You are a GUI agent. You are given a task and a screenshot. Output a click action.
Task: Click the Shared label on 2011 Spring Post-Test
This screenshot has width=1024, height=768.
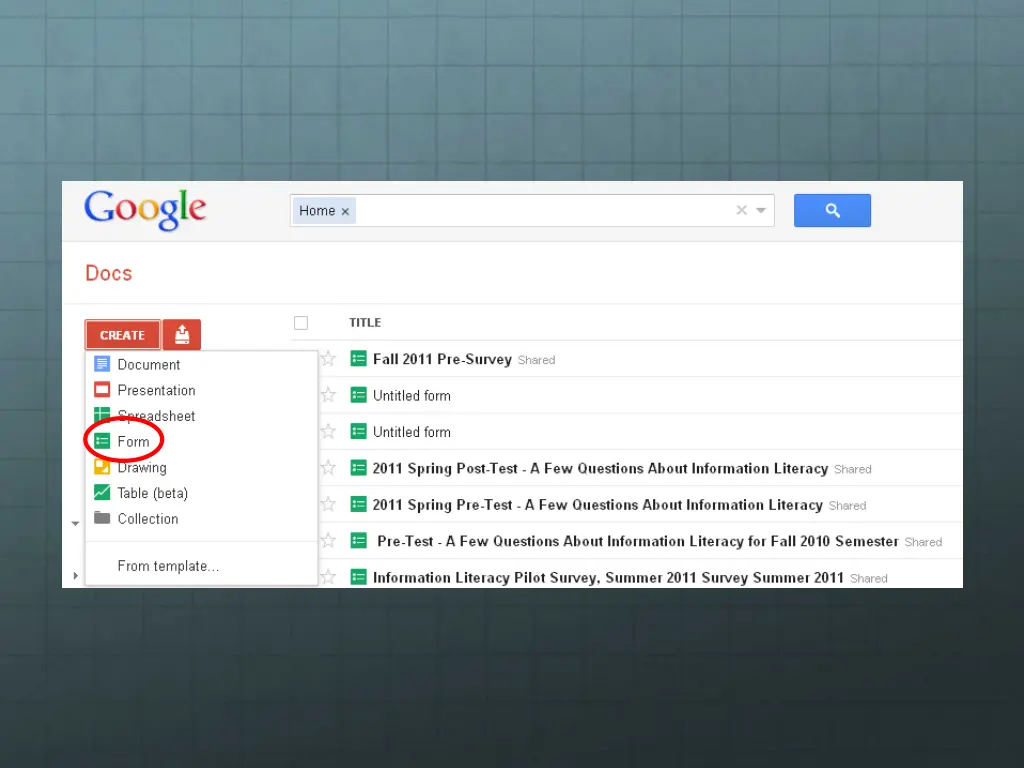coord(853,469)
